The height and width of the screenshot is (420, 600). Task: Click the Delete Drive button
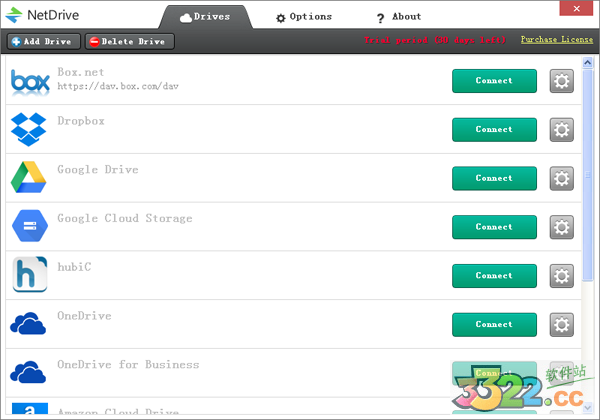[129, 41]
